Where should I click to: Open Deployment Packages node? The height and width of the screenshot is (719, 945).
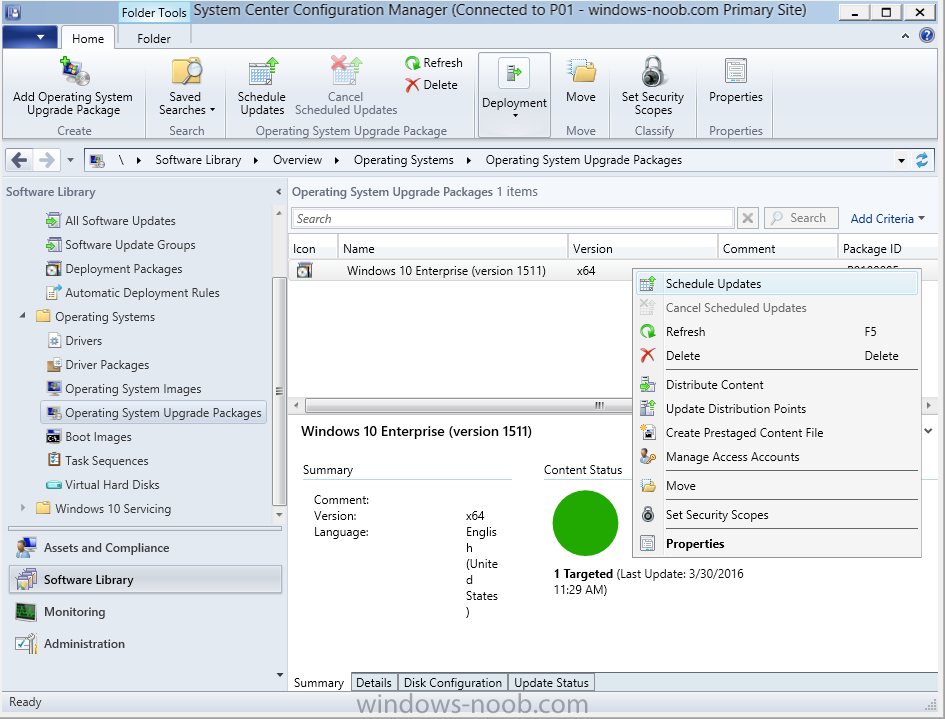coord(114,269)
